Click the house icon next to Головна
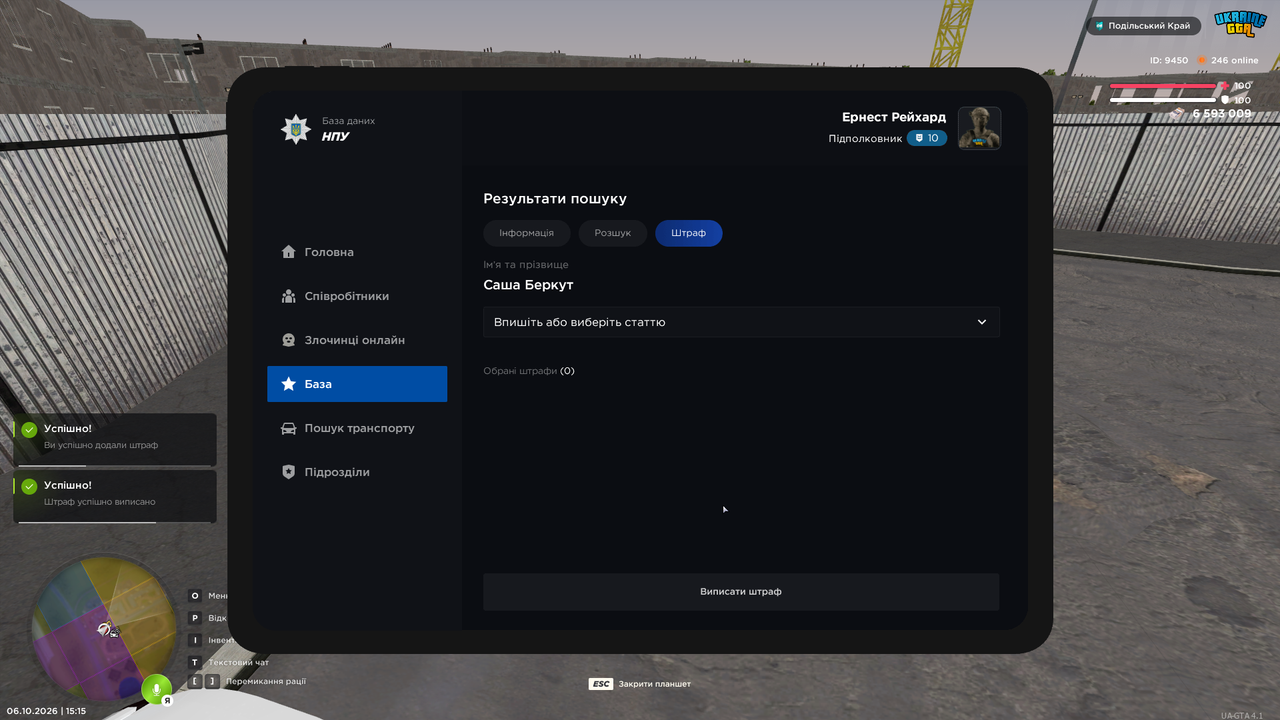1280x720 pixels. [x=289, y=252]
